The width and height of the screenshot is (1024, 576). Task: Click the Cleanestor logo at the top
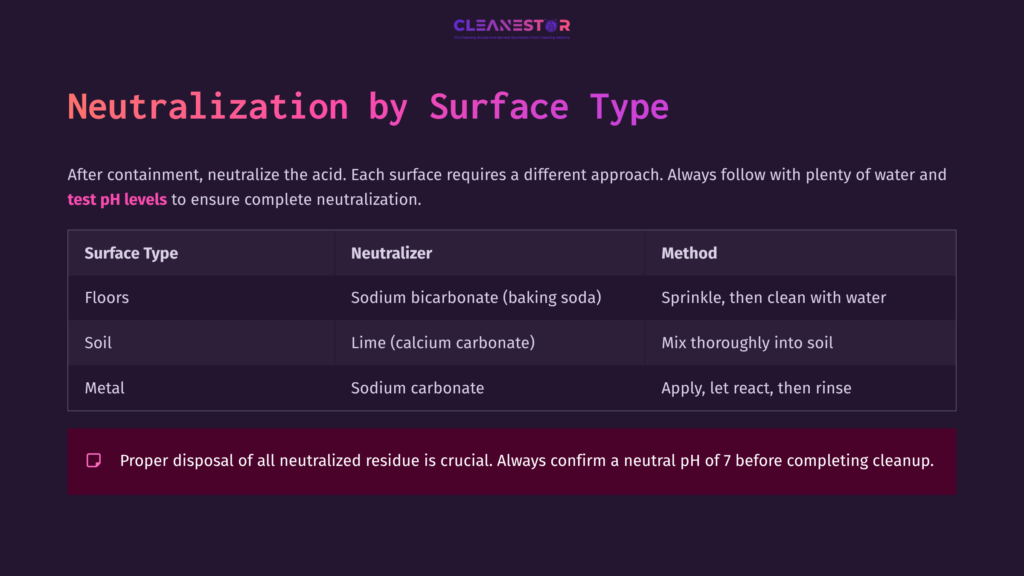tap(511, 26)
